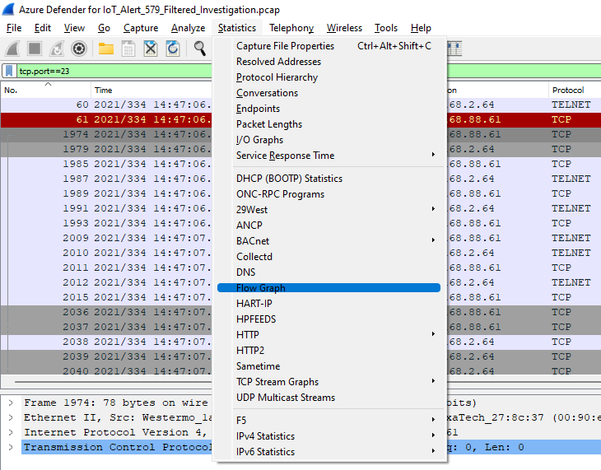The width and height of the screenshot is (601, 470).
Task: Select HPFEEDS statistics
Action: click(328, 319)
